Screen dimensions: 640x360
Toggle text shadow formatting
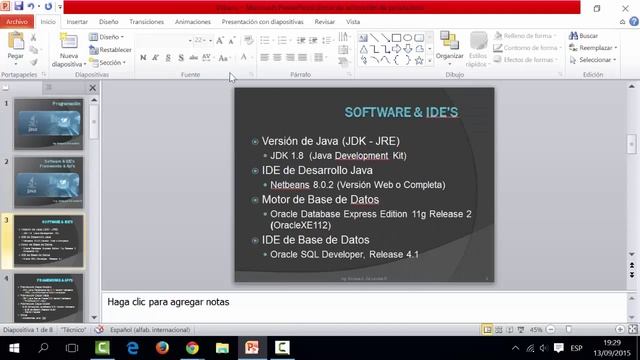[181, 58]
